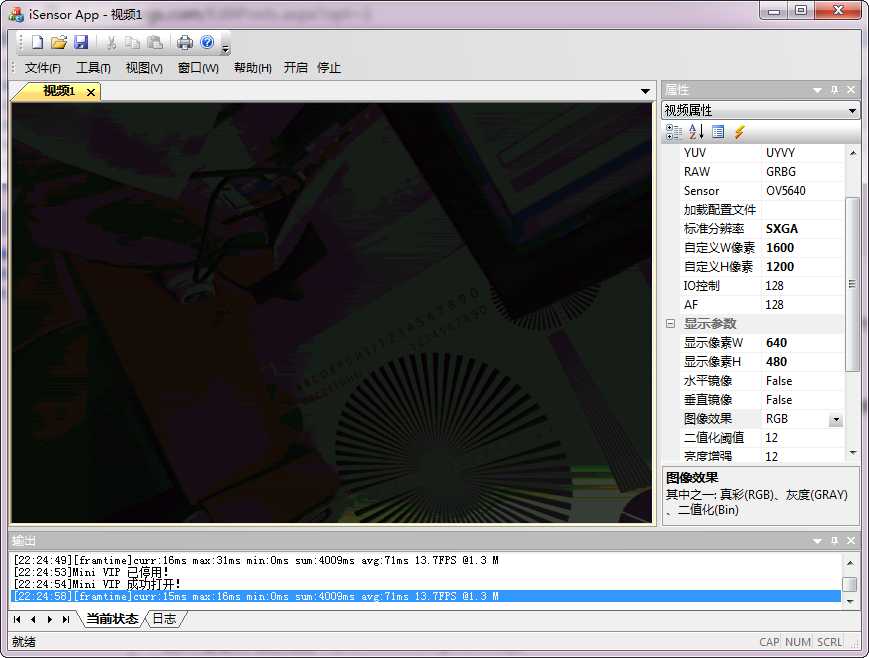Pin the 属性 panel with the pushpin
The image size is (869, 658).
[x=835, y=90]
